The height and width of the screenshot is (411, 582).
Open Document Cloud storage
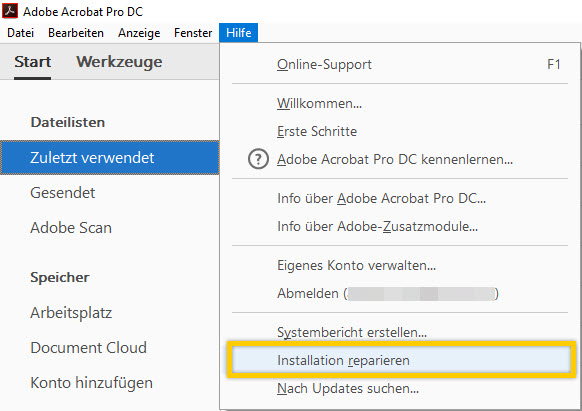[88, 348]
